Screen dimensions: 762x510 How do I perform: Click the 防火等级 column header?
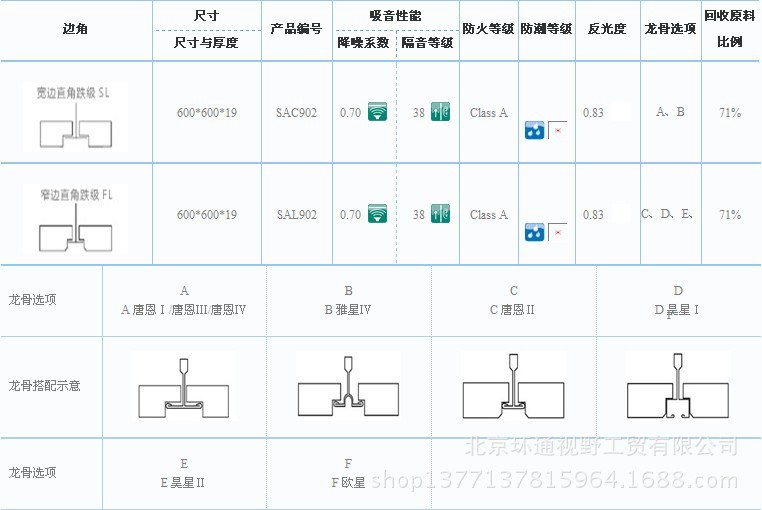[x=487, y=29]
